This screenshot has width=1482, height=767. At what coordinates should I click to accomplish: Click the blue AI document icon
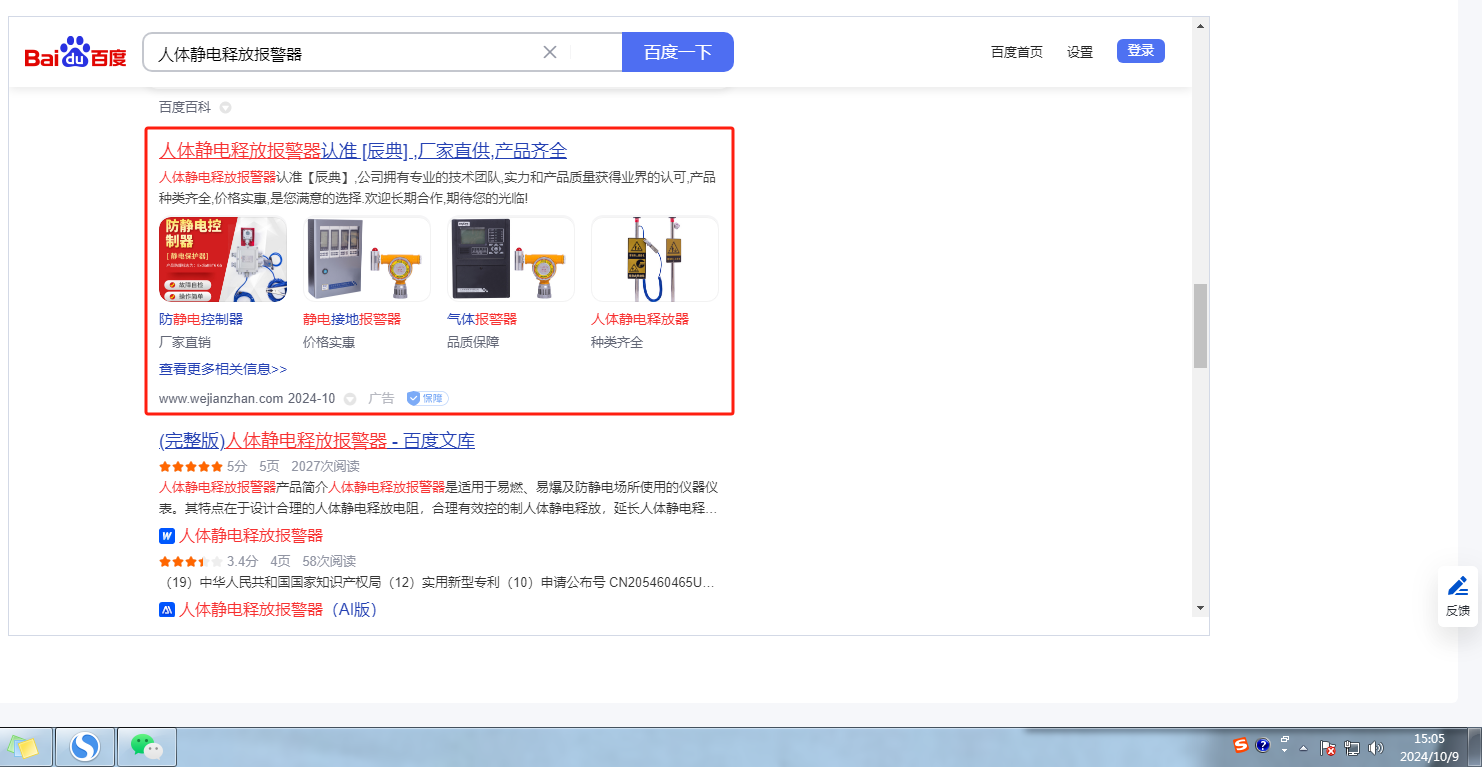(167, 609)
